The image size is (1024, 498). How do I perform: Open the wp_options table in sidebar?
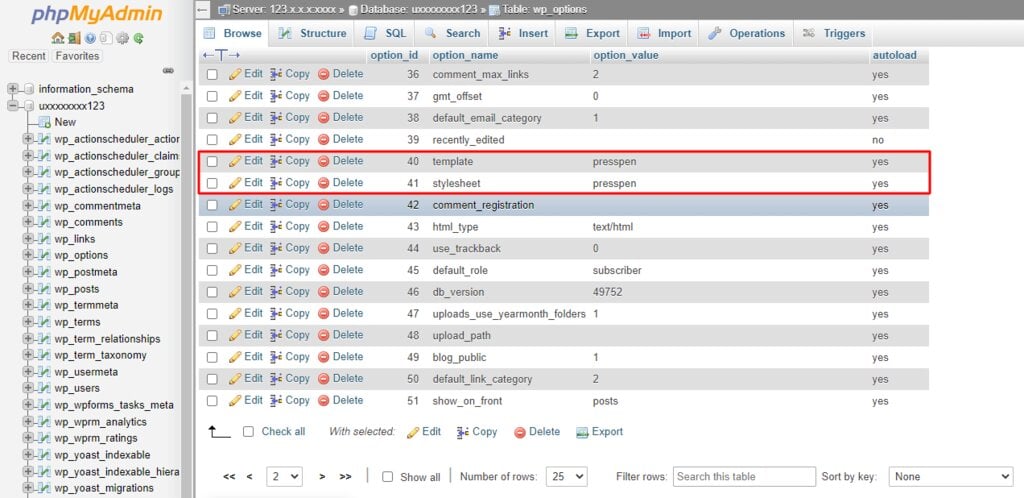(81, 255)
